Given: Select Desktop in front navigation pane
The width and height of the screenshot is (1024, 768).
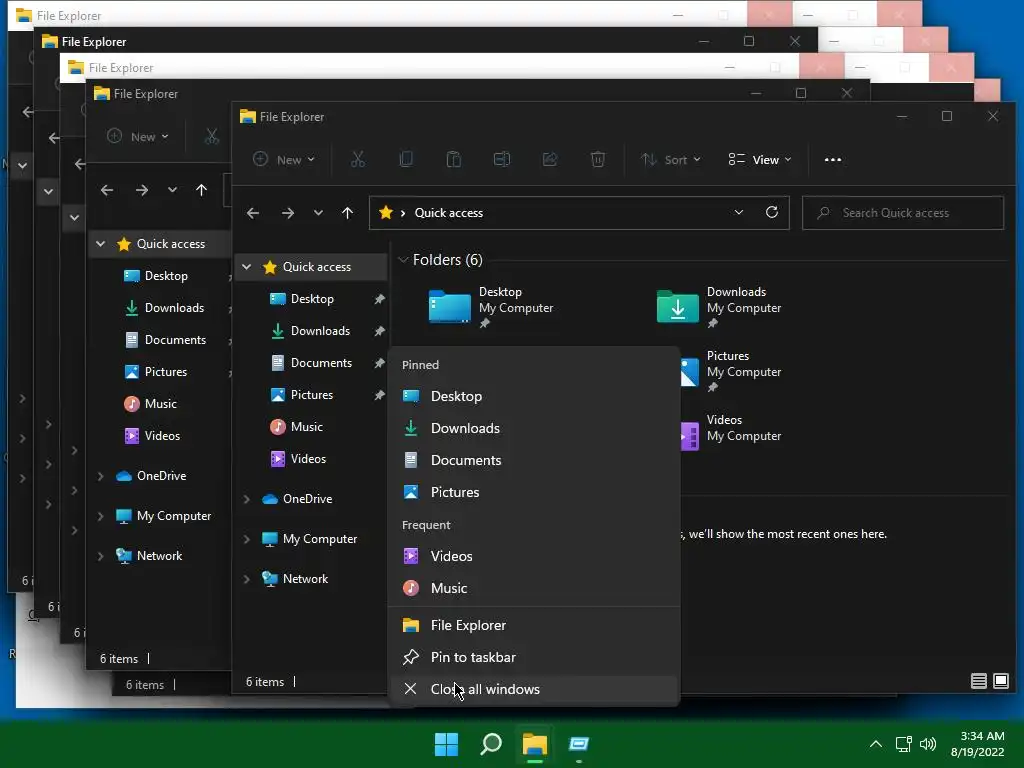Looking at the screenshot, I should [x=312, y=299].
